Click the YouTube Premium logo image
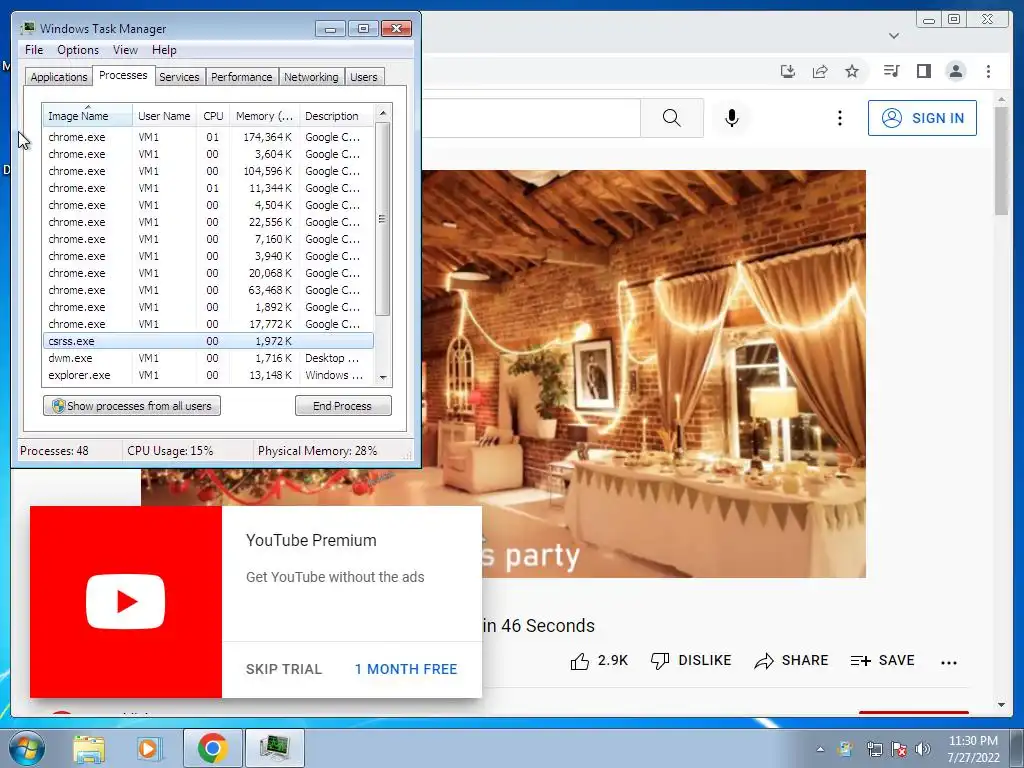Image resolution: width=1024 pixels, height=768 pixels. (x=125, y=601)
